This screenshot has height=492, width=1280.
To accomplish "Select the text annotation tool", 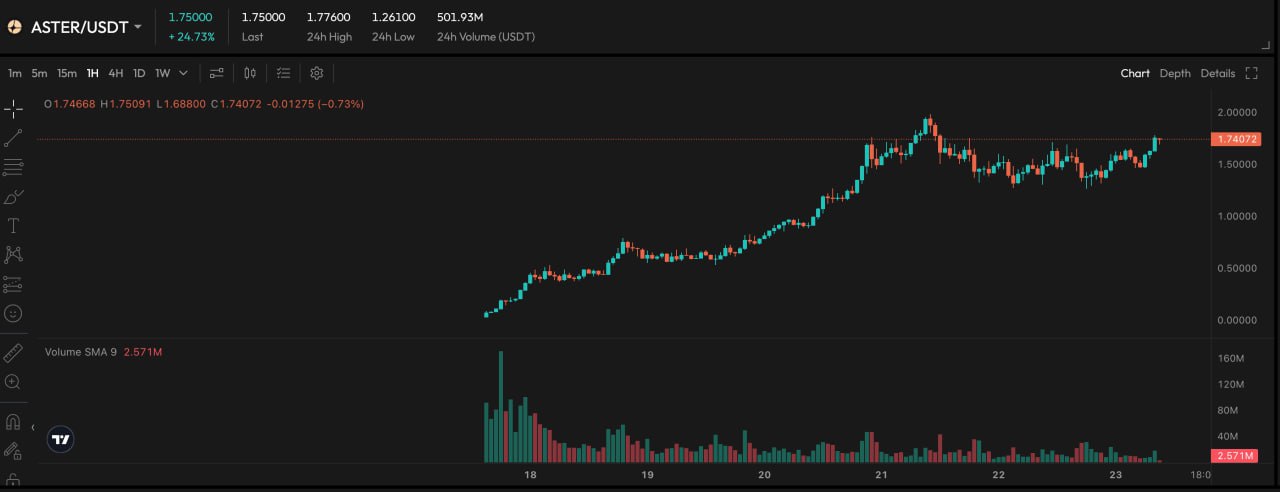I will coord(13,225).
